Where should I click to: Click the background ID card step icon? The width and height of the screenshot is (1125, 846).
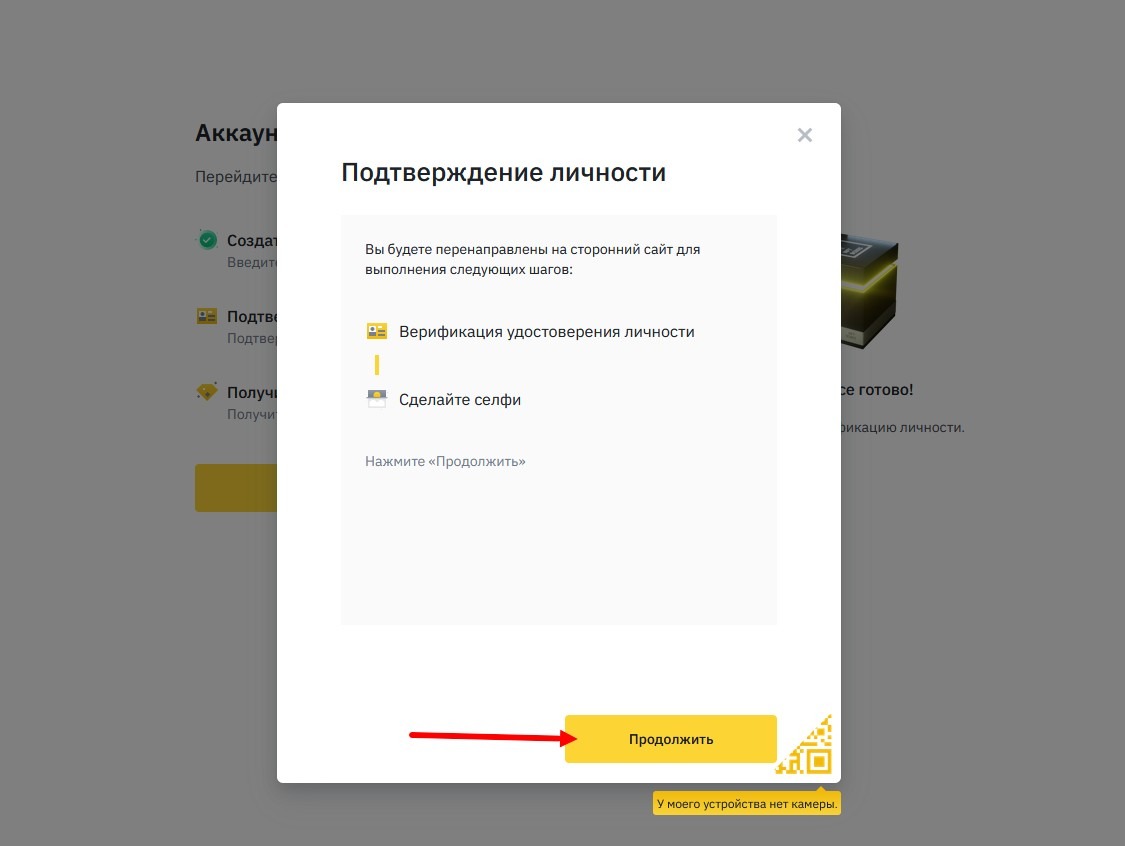tap(207, 316)
